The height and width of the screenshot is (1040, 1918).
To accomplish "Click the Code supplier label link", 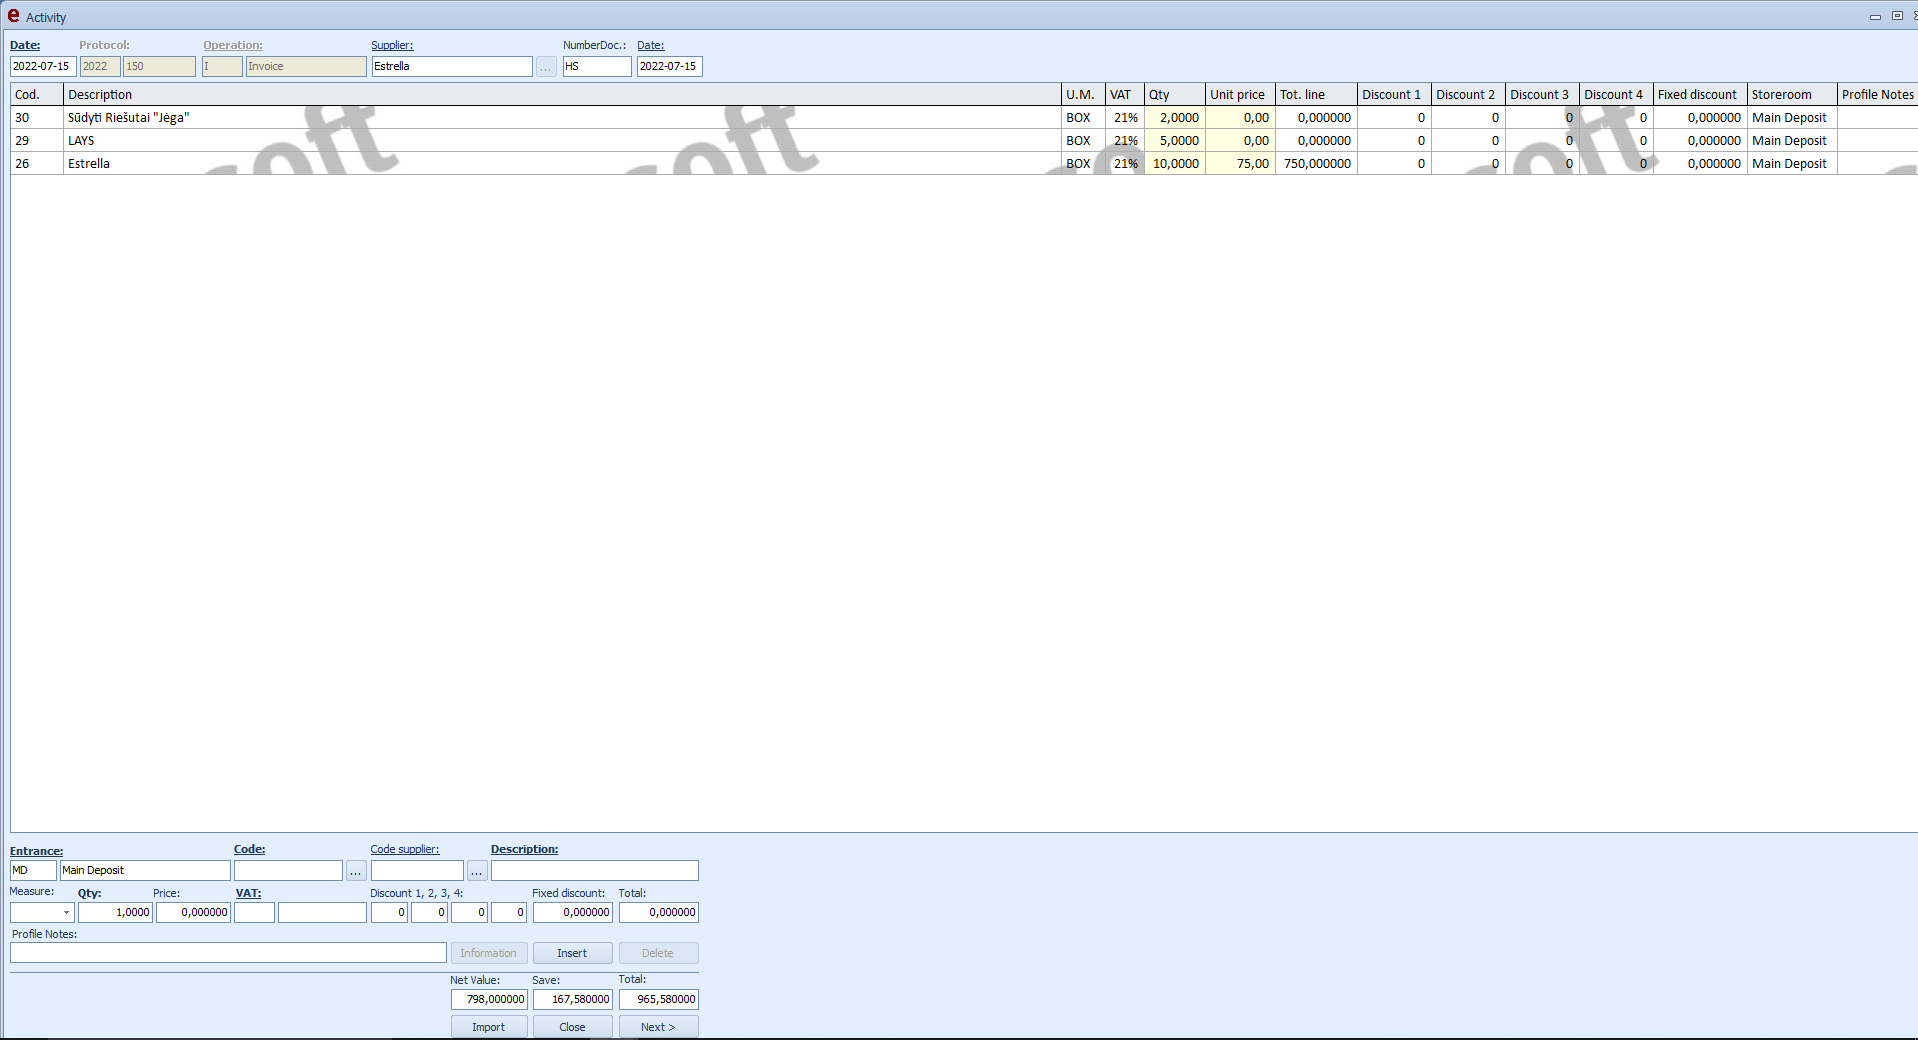I will (x=405, y=849).
